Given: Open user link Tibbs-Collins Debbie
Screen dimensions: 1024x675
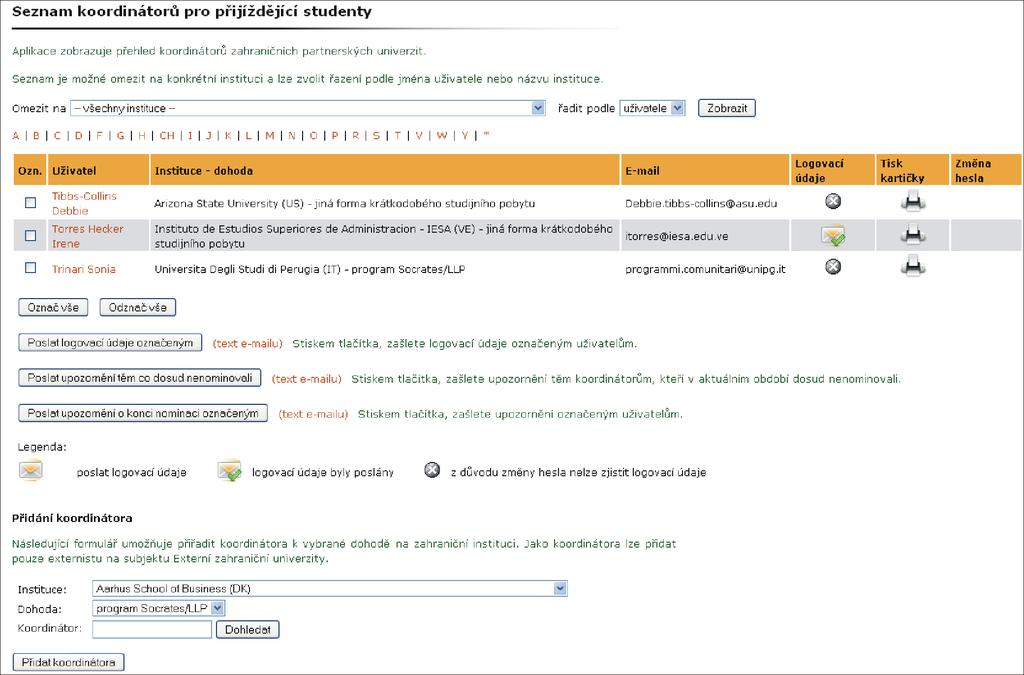Looking at the screenshot, I should [84, 203].
